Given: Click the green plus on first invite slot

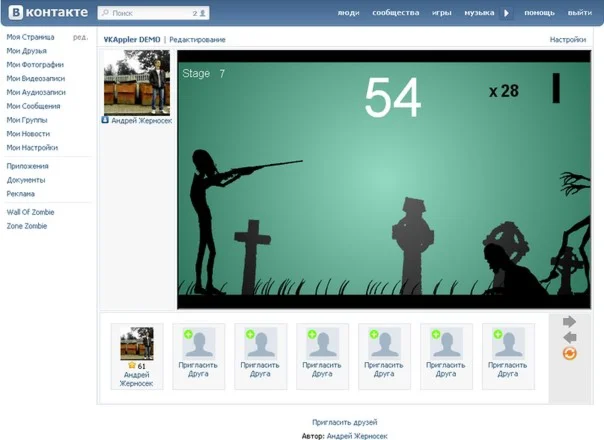Looking at the screenshot, I should (187, 333).
